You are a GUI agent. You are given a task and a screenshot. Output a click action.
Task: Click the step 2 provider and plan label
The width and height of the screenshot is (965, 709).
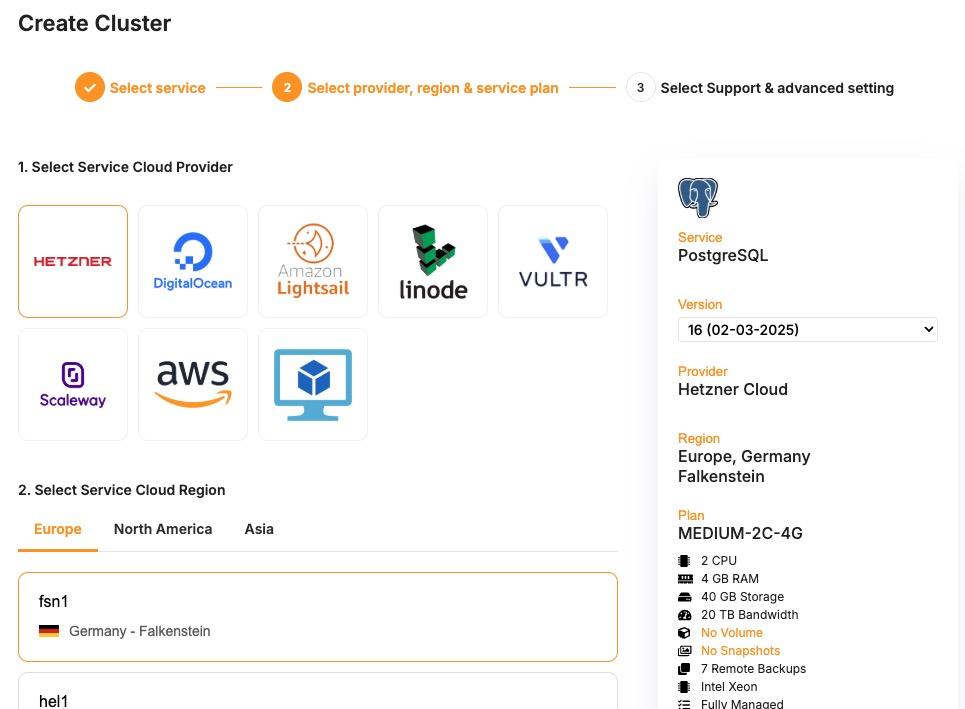coord(432,88)
